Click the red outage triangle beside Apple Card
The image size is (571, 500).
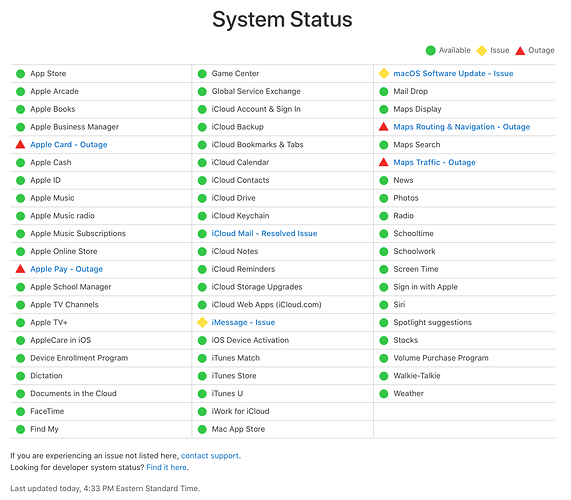[x=20, y=145]
